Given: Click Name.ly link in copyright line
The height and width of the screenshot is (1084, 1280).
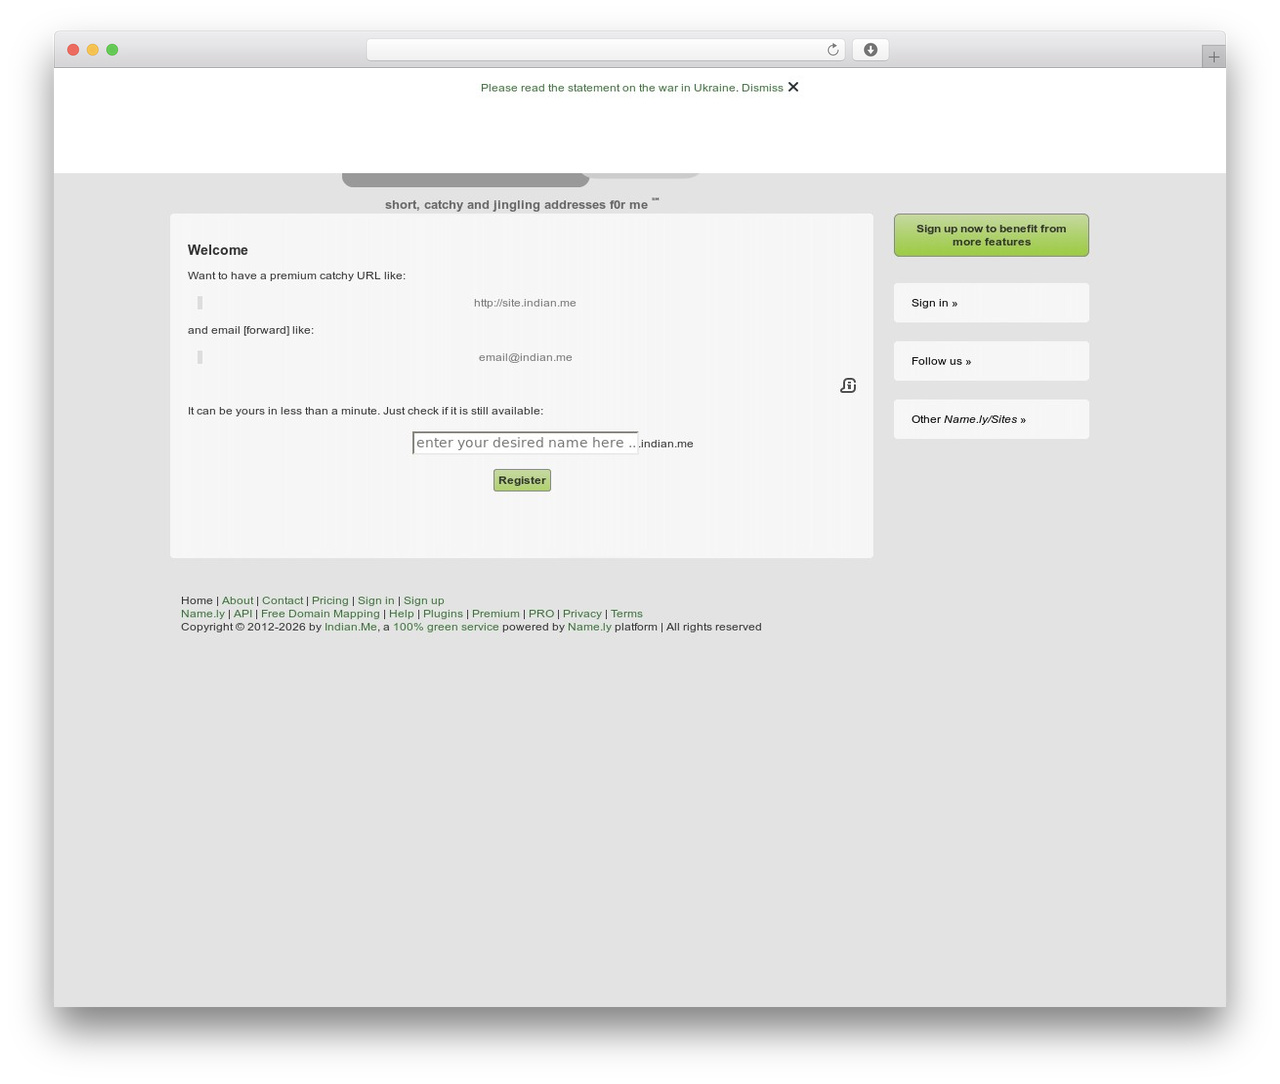Looking at the screenshot, I should click(589, 627).
